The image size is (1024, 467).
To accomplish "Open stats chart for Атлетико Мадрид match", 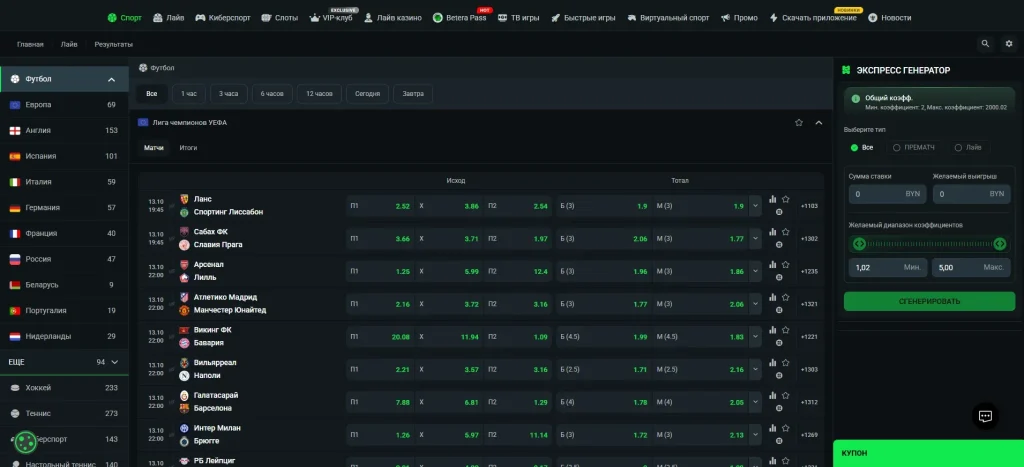I will (x=773, y=297).
